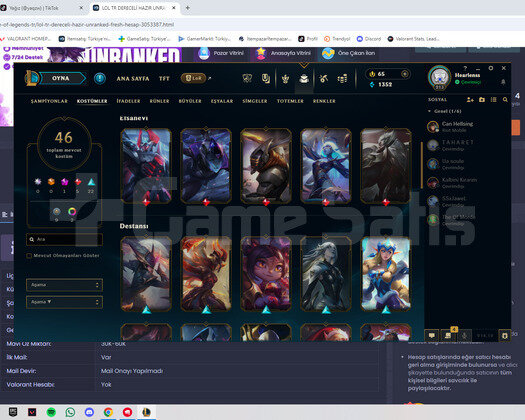The height and width of the screenshot is (420, 525).
Task: Select the Renkler chroma tab
Action: [x=324, y=101]
